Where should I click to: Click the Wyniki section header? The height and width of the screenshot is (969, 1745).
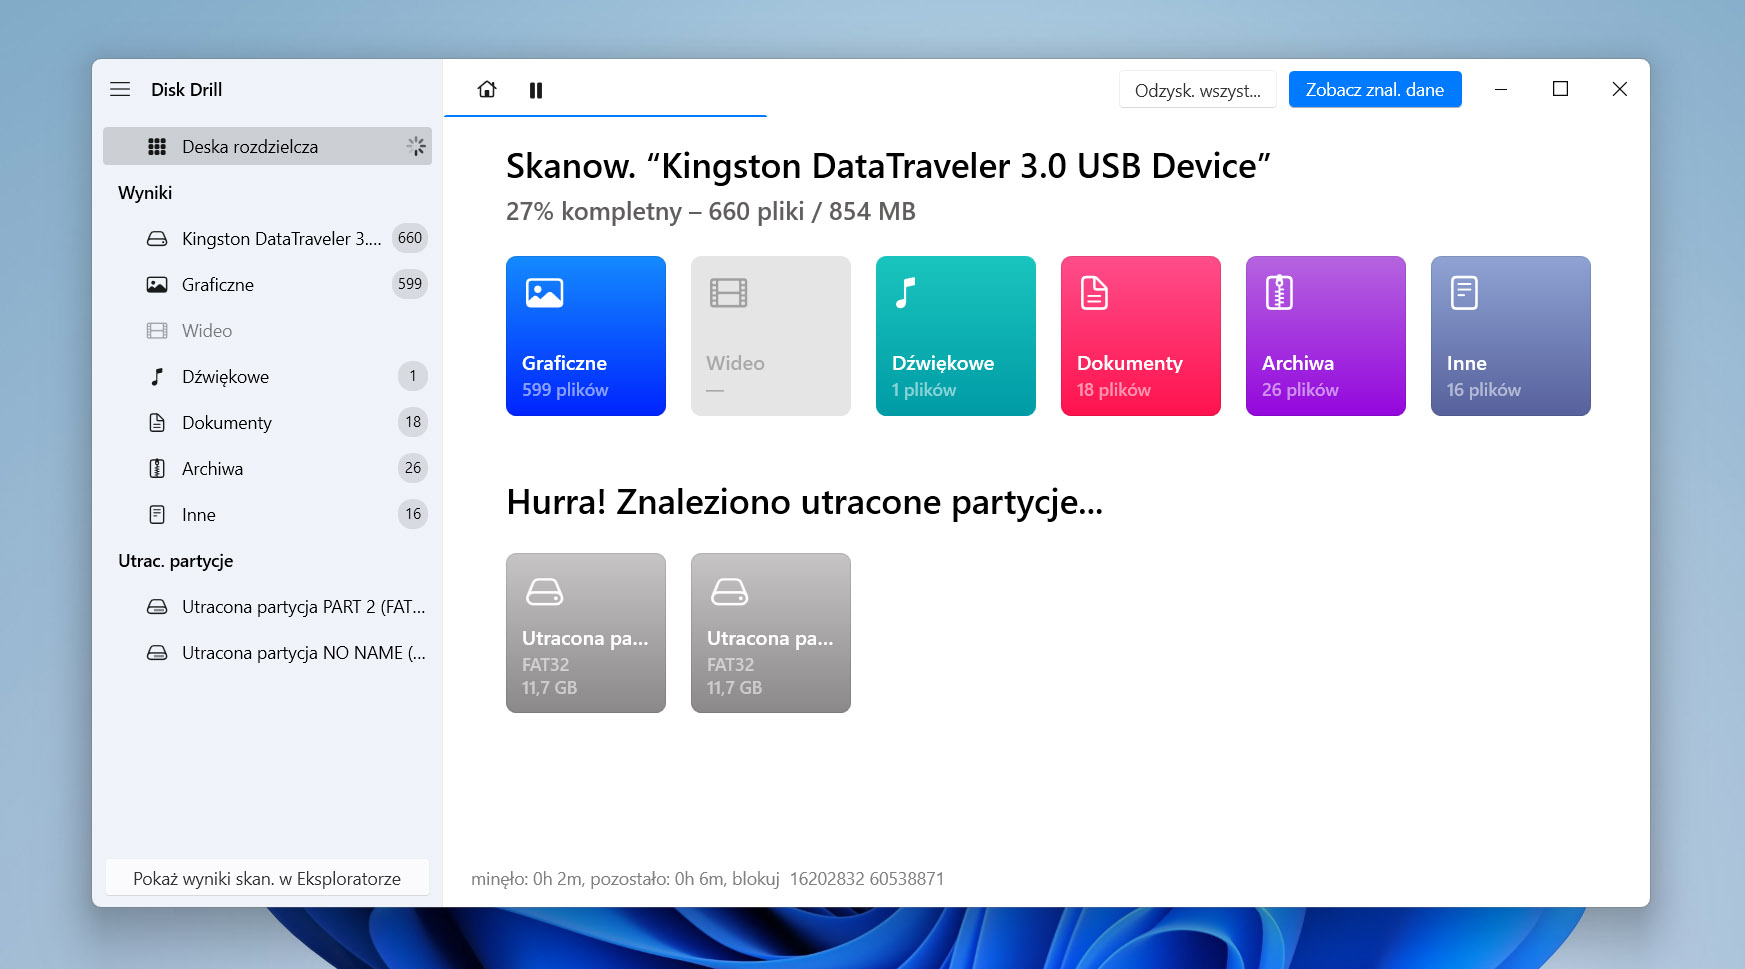click(x=145, y=192)
